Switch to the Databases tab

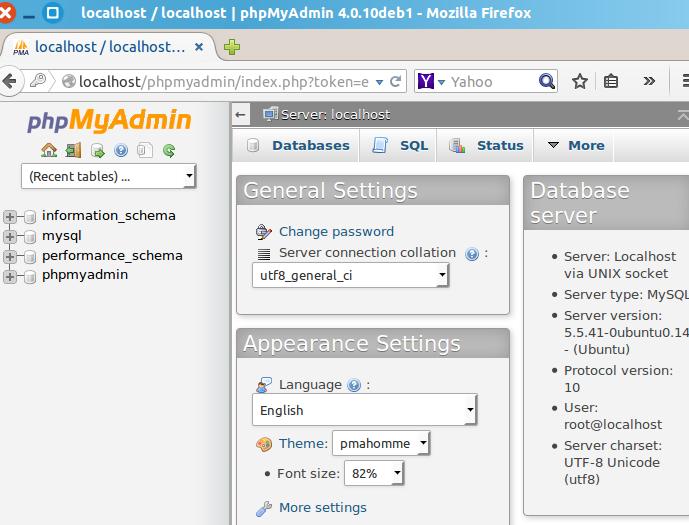298,145
